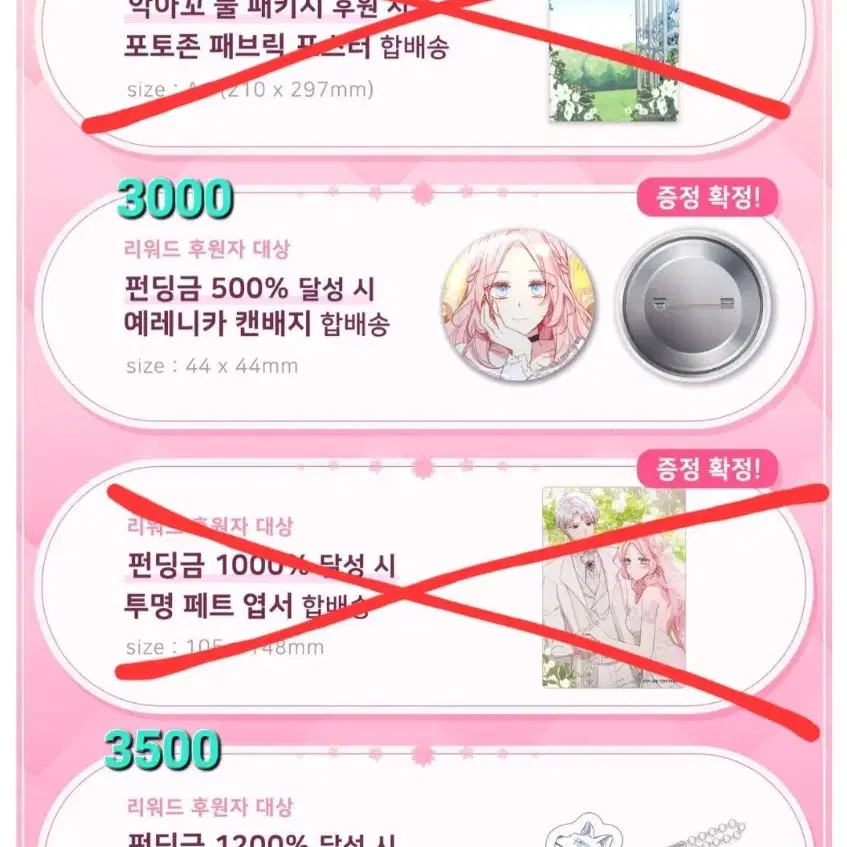This screenshot has height=847, width=847.
Task: Click 리워드 후원자 대상 above can badge
Action: point(207,249)
